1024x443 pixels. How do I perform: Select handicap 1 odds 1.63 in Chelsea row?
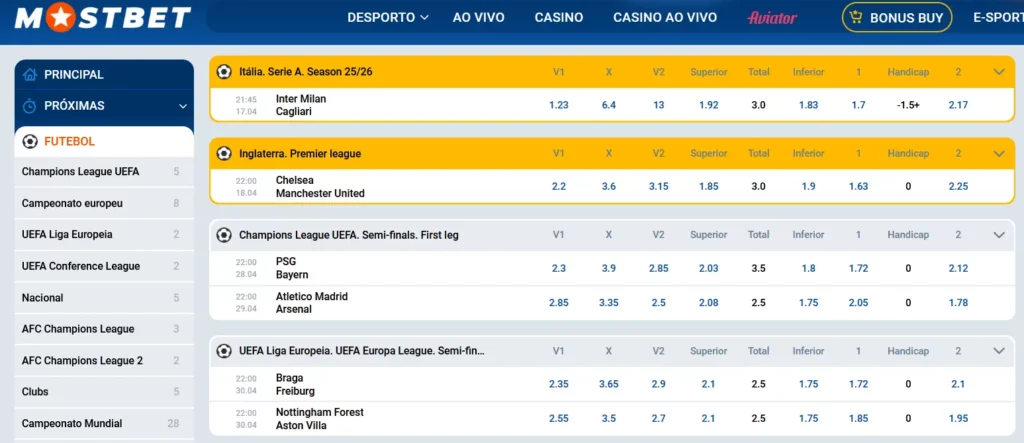pyautogui.click(x=858, y=187)
